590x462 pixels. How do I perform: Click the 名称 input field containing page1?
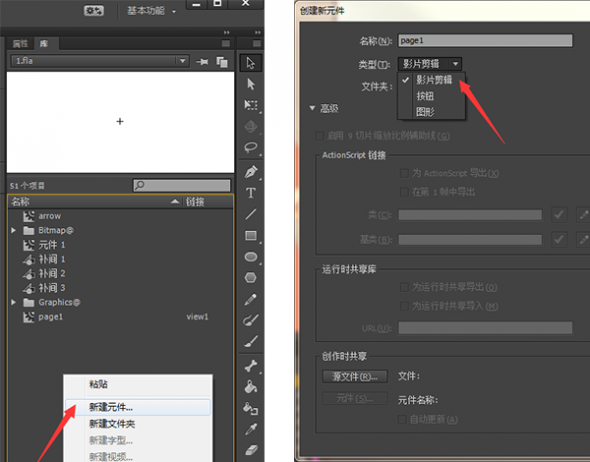[x=485, y=41]
